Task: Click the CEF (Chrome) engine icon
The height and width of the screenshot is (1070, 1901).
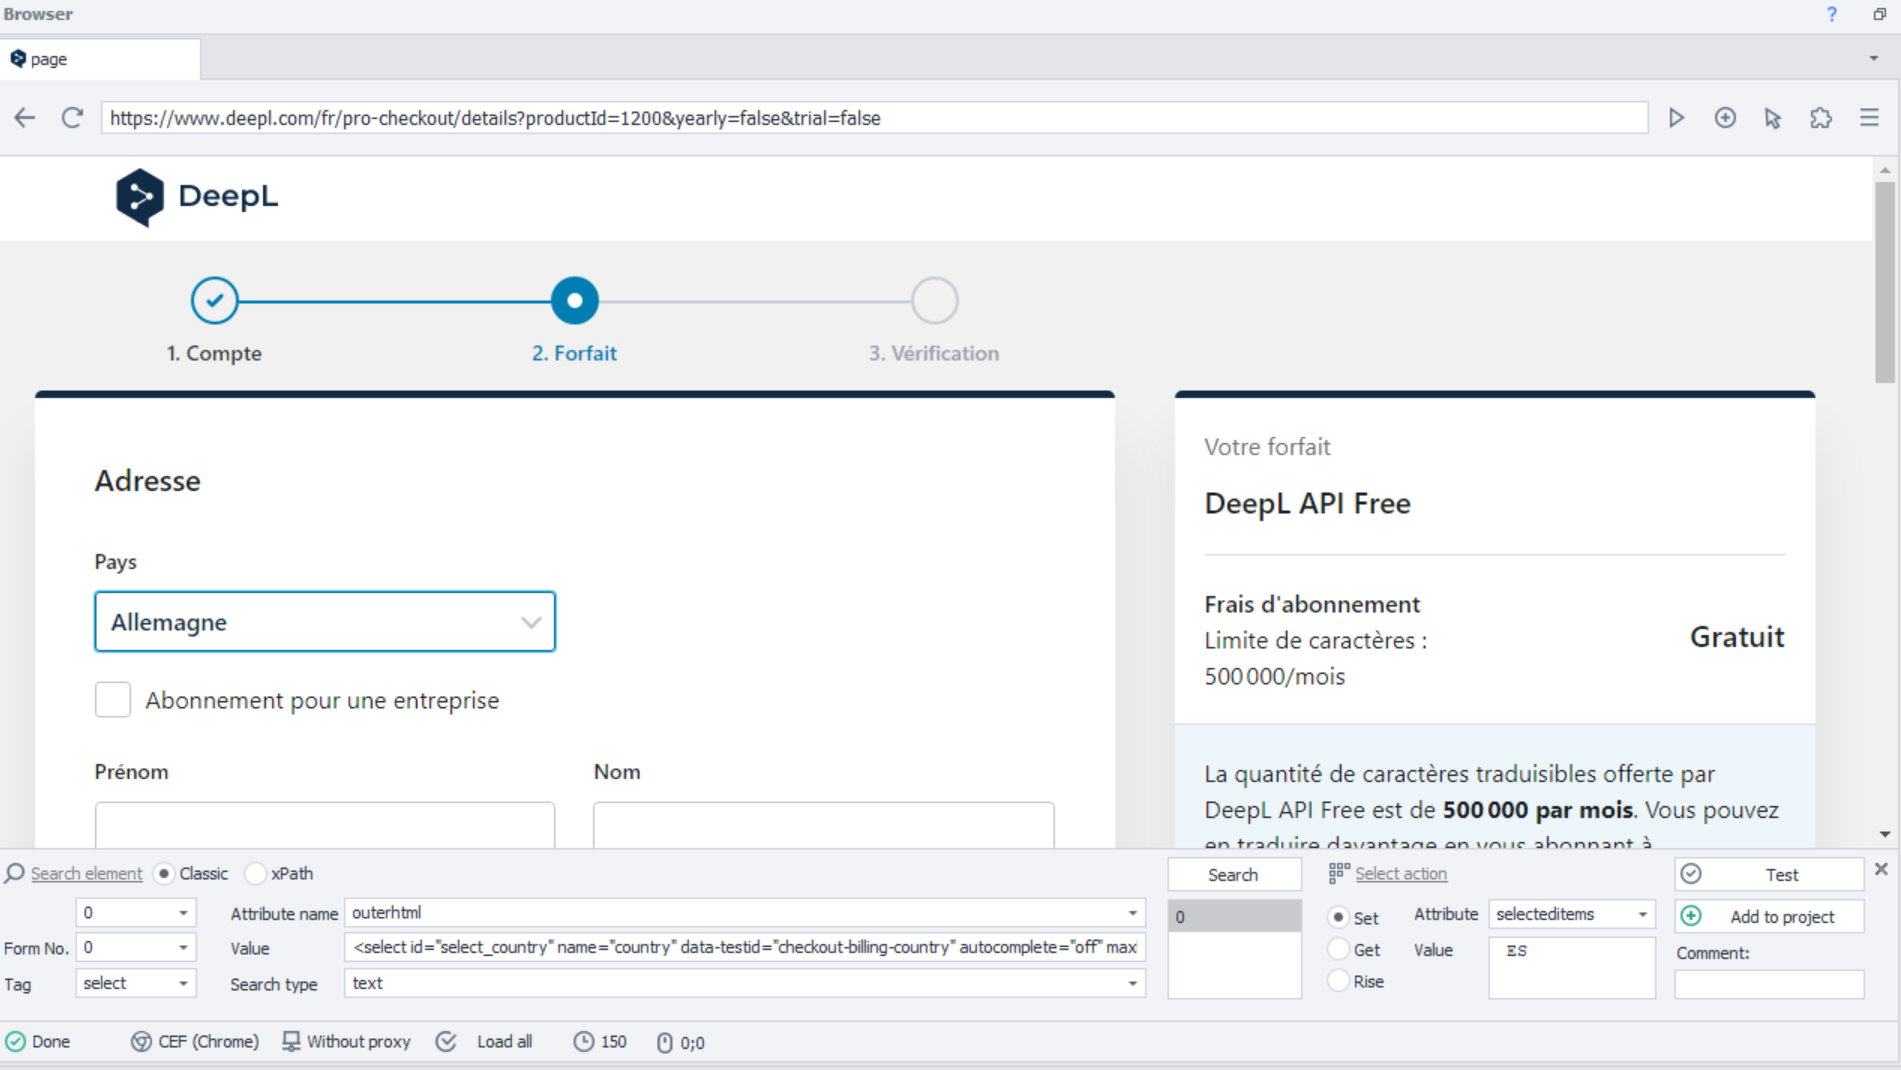Action: (141, 1042)
